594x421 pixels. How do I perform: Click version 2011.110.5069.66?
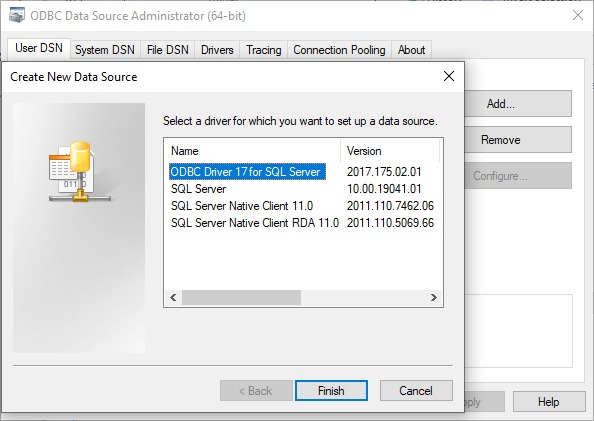point(390,223)
